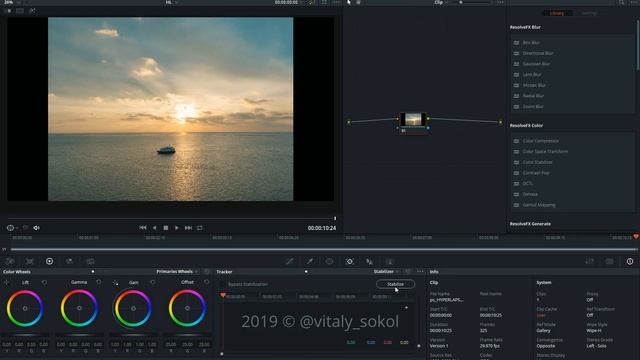Pick white point icon beside Gain
Image resolution: width=640 pixels, height=360 pixels.
(116, 282)
